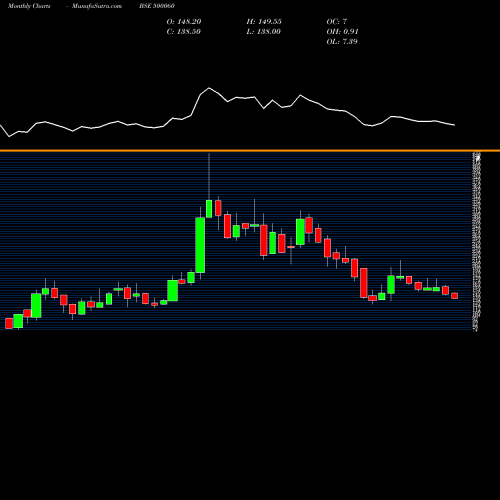Select the high value H: 149.55

tap(264, 22)
